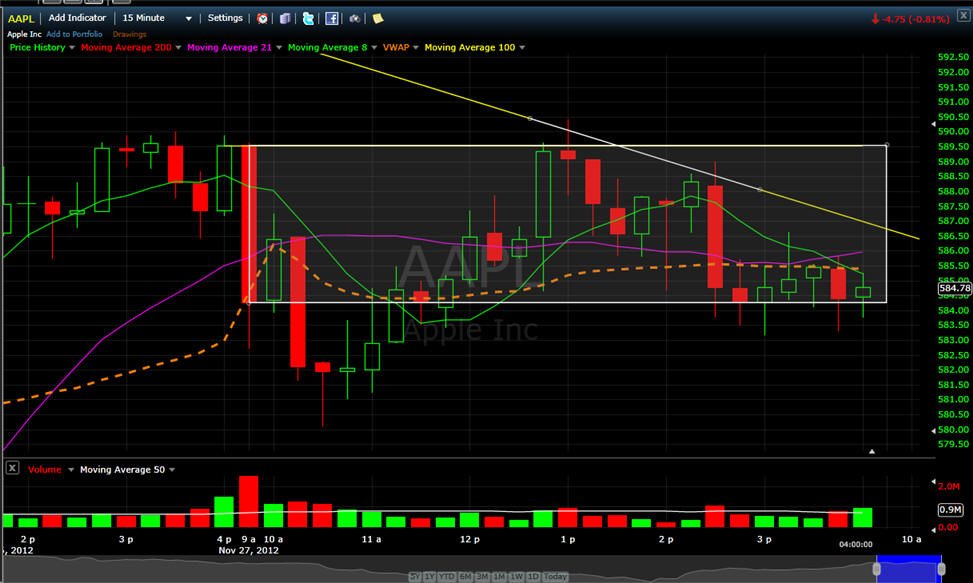
Task: Click the -4.75 (-0.81%) price change
Action: pos(910,19)
